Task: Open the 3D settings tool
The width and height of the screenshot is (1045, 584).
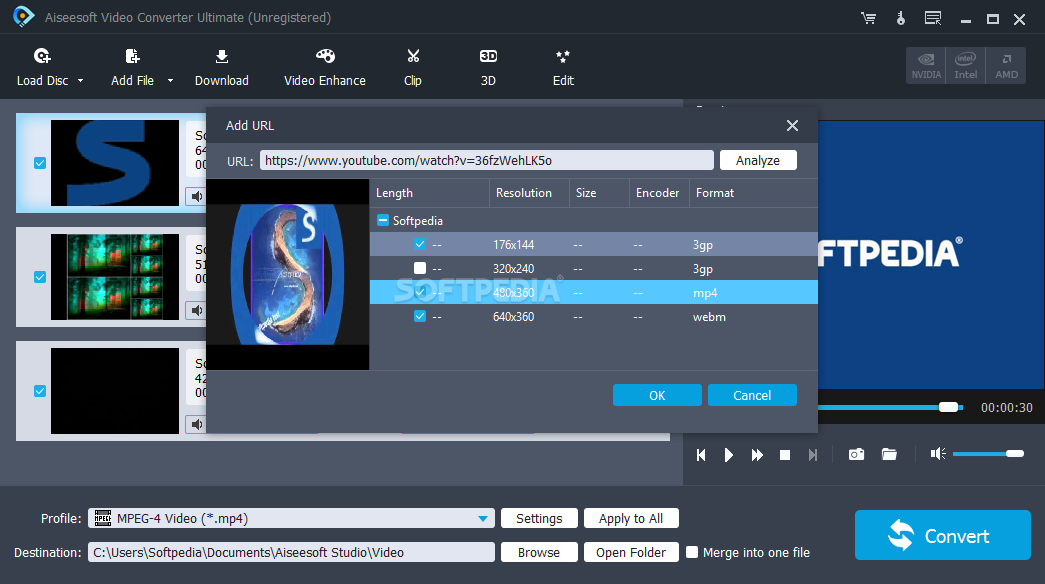Action: (488, 67)
